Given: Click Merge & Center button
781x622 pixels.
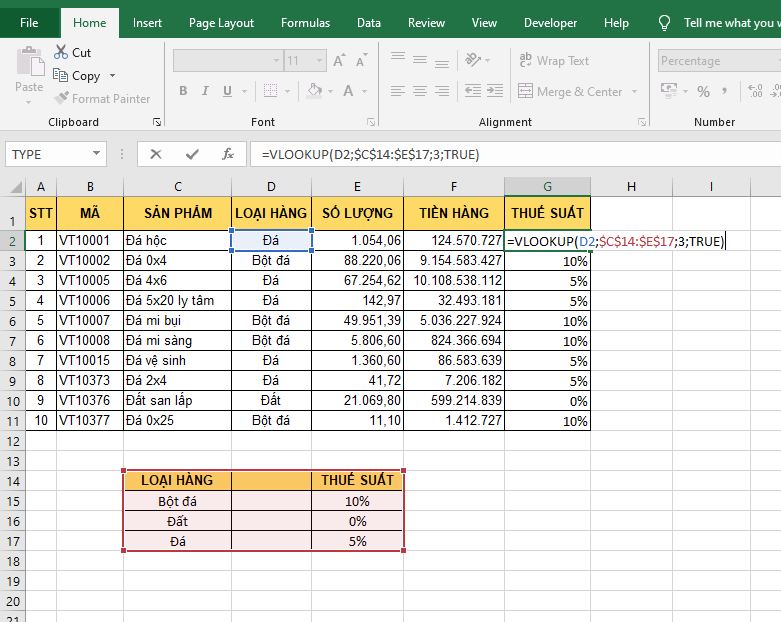Looking at the screenshot, I should pos(571,92).
